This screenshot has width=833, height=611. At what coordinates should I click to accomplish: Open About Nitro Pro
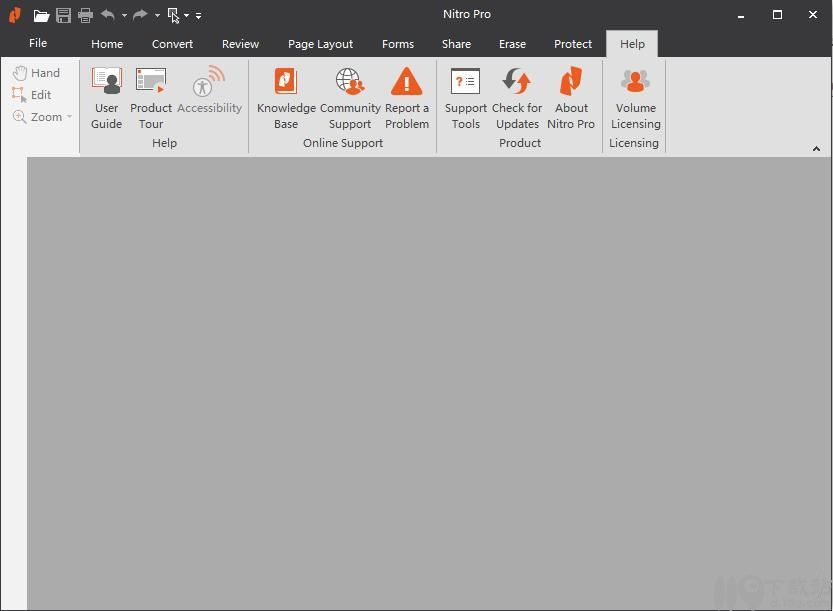tap(571, 98)
